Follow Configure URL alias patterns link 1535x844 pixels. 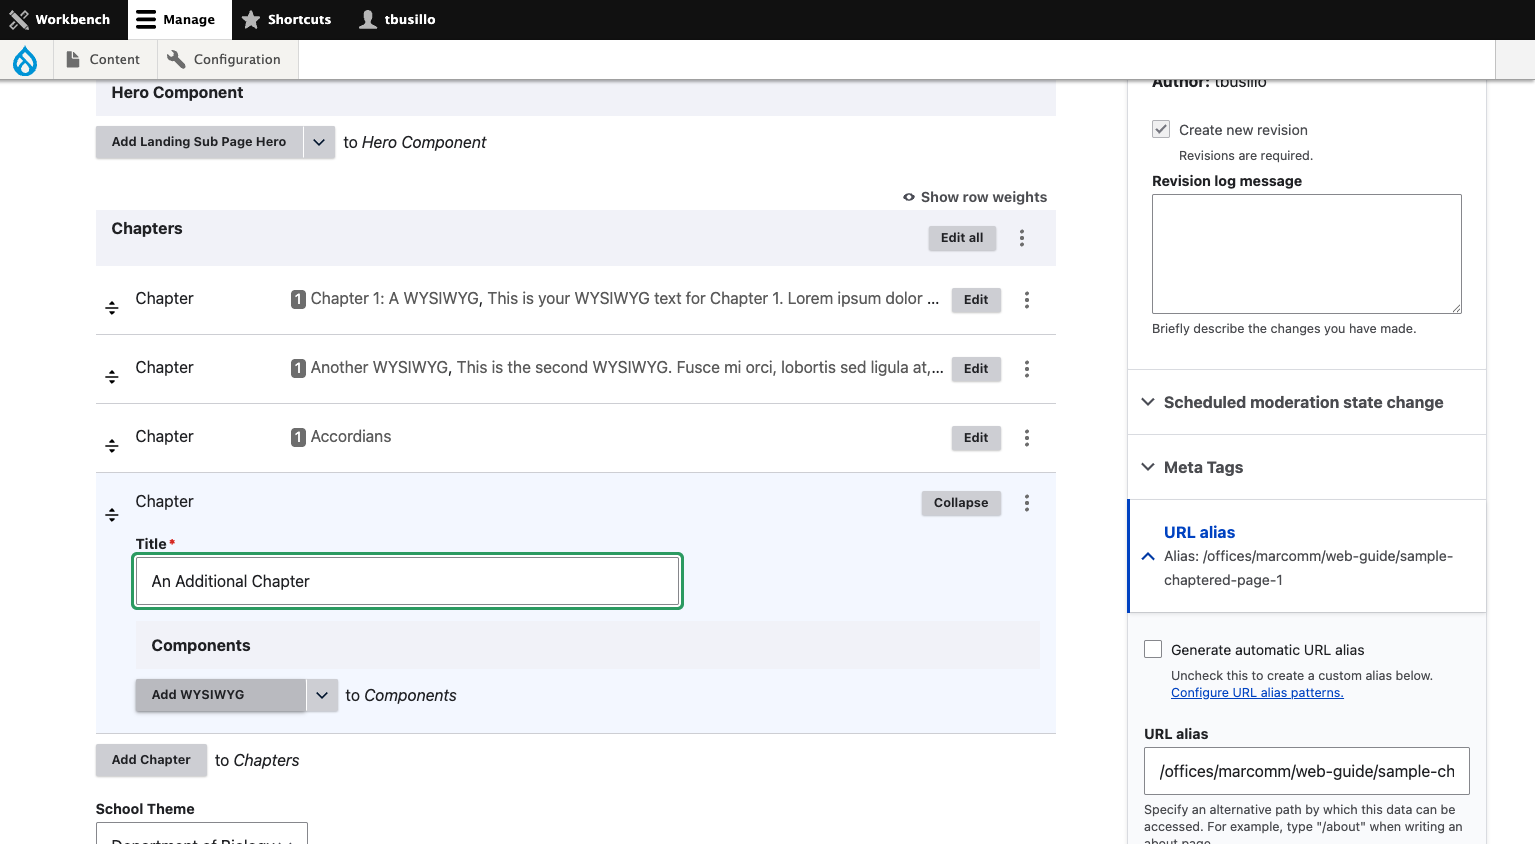[1257, 693]
